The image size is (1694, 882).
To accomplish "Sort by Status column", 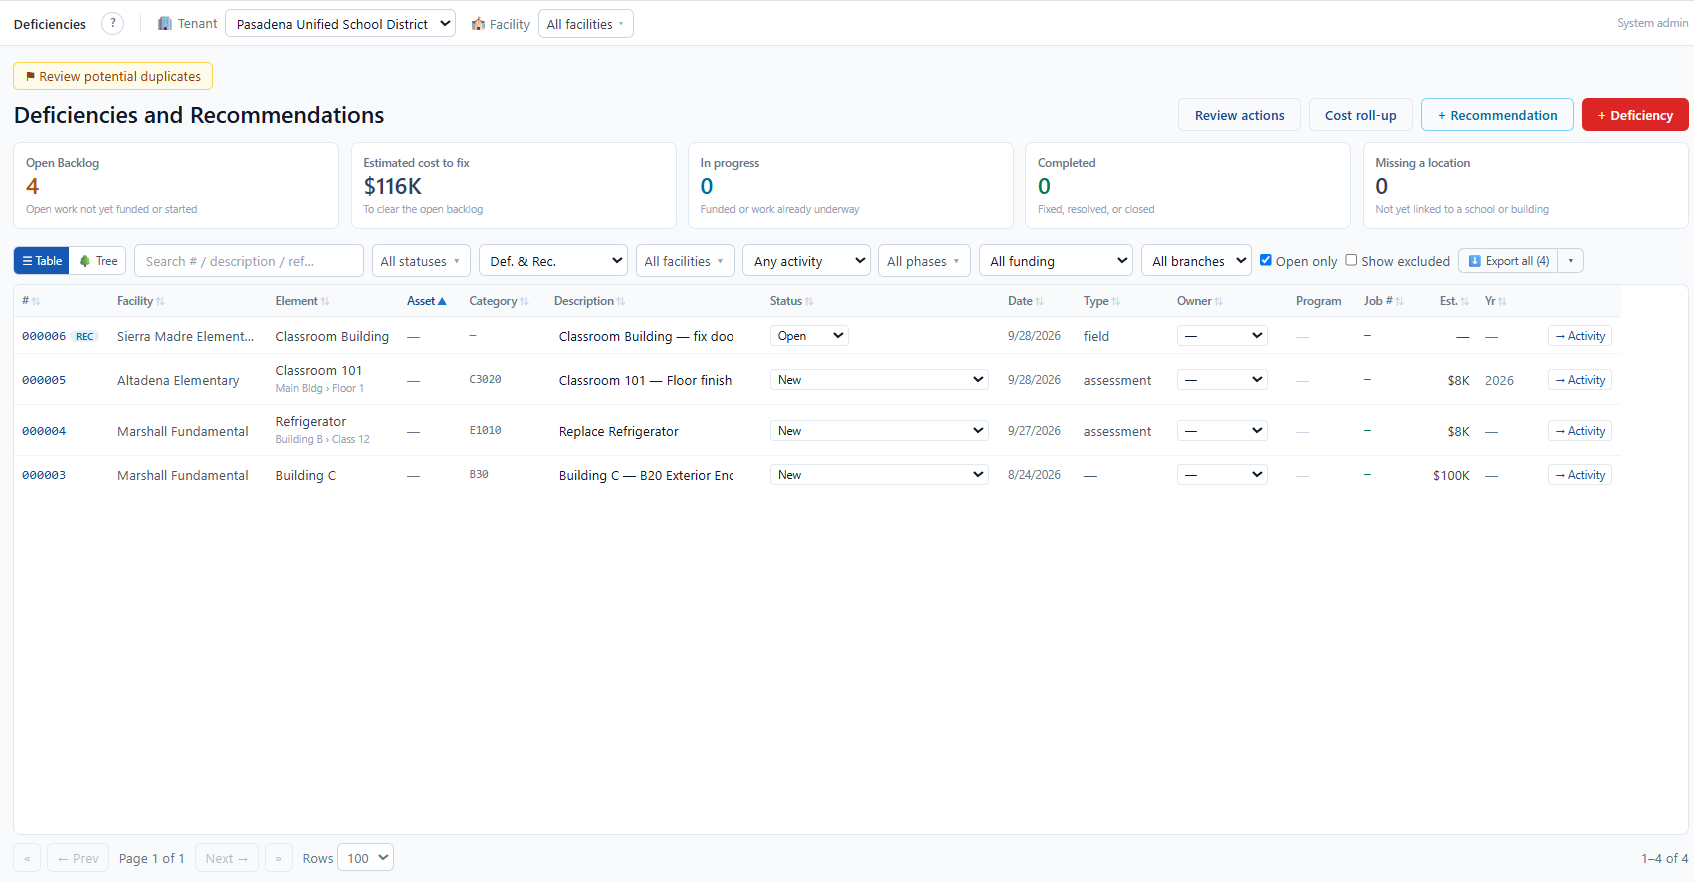I will pyautogui.click(x=791, y=301).
